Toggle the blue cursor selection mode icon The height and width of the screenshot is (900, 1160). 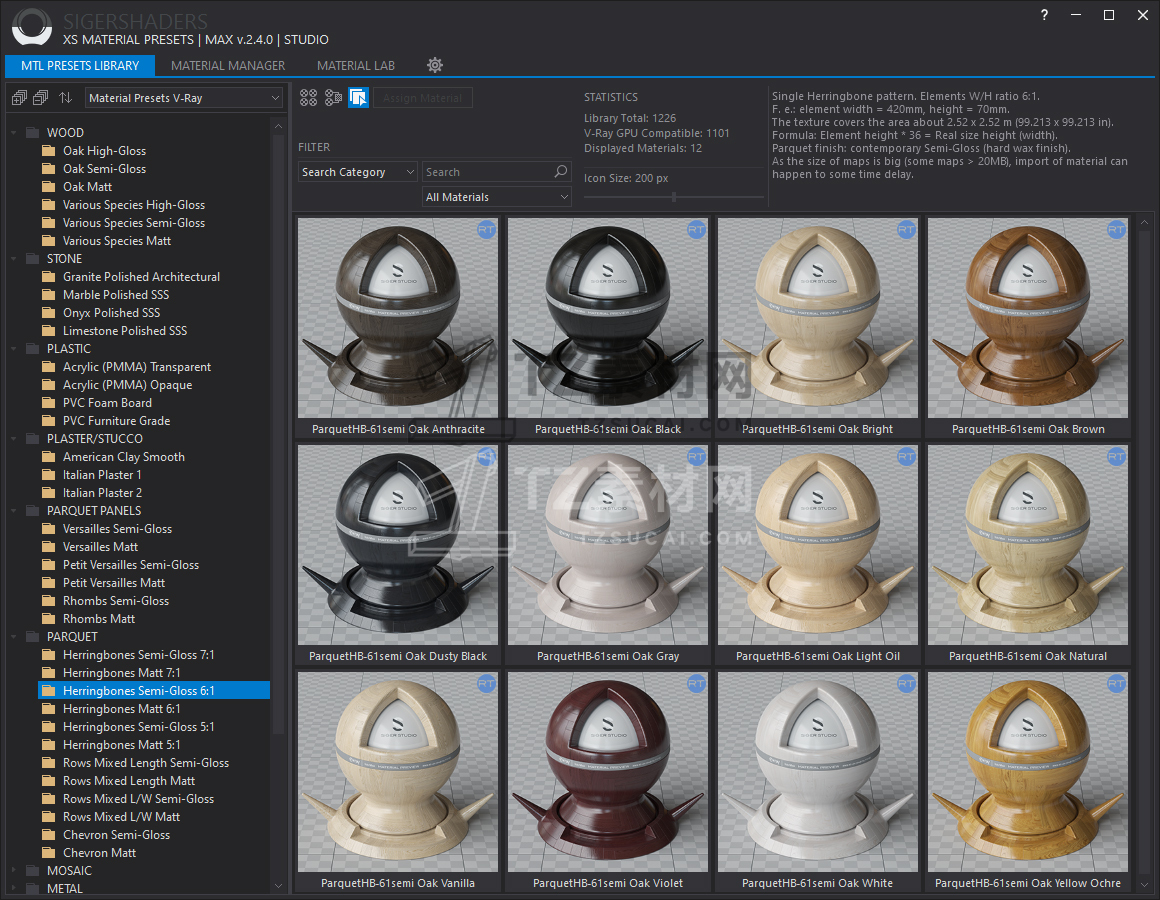pos(359,98)
